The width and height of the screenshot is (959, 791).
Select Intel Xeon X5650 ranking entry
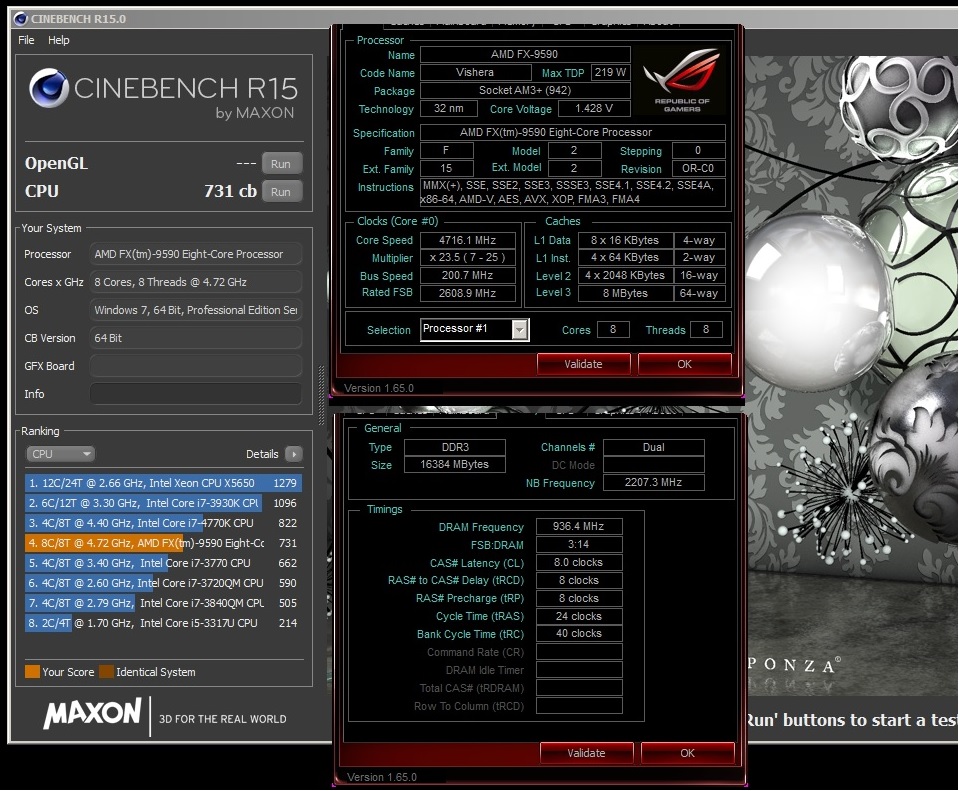[163, 483]
